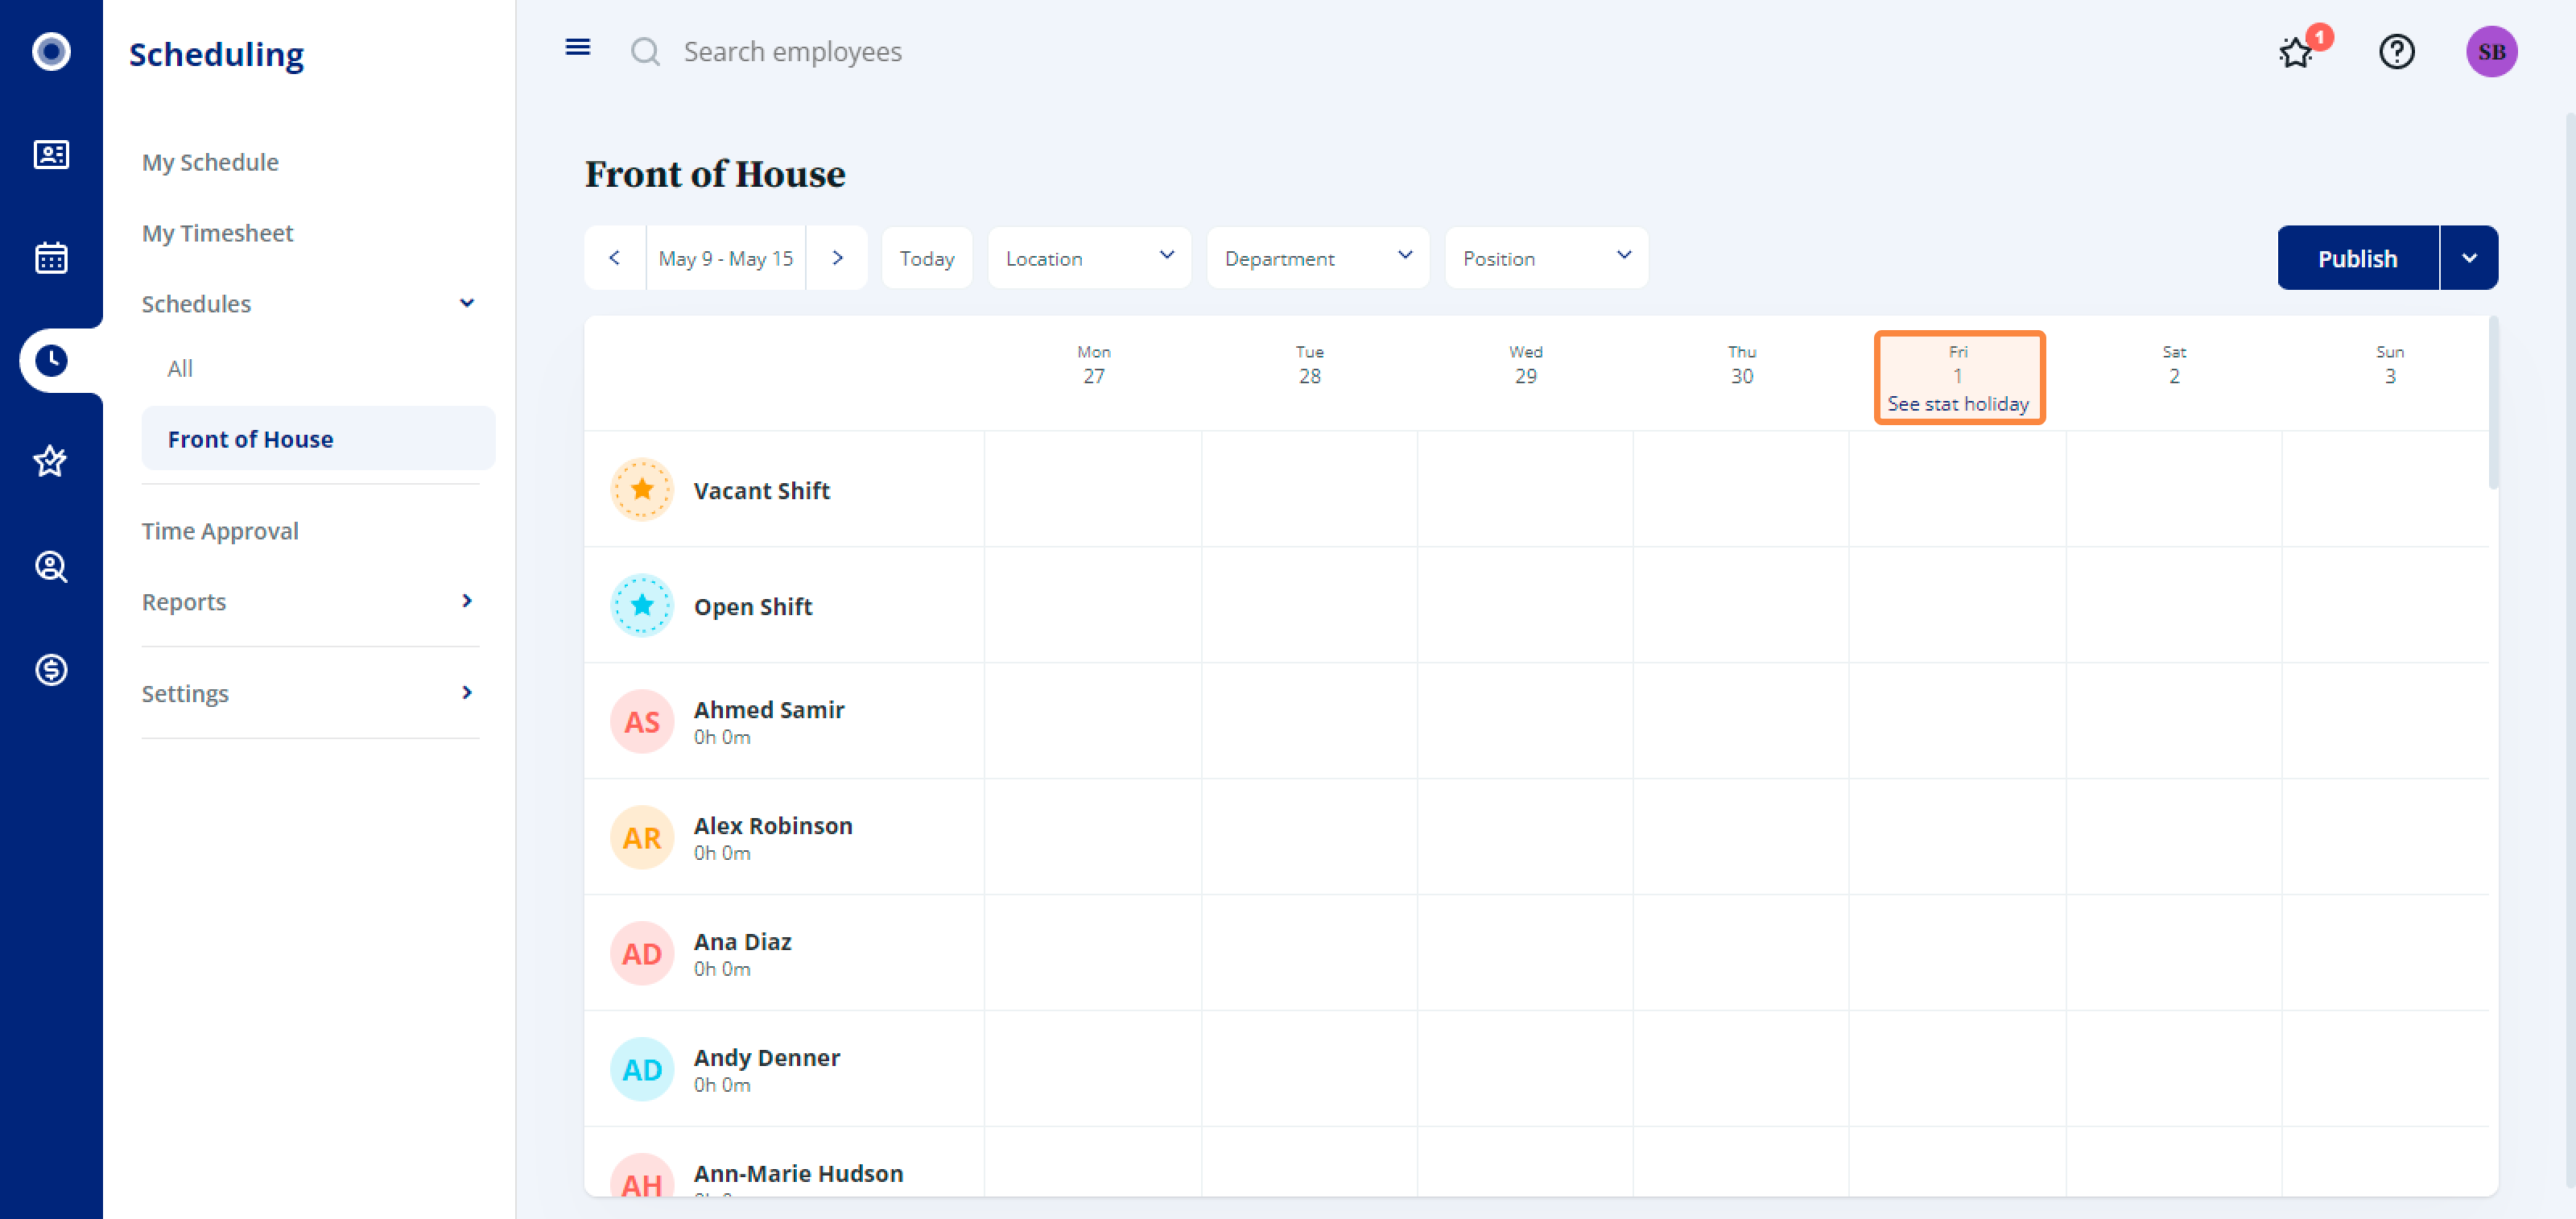Screen dimensions: 2576x1219
Task: Select the clock scheduling icon
Action: [x=51, y=361]
